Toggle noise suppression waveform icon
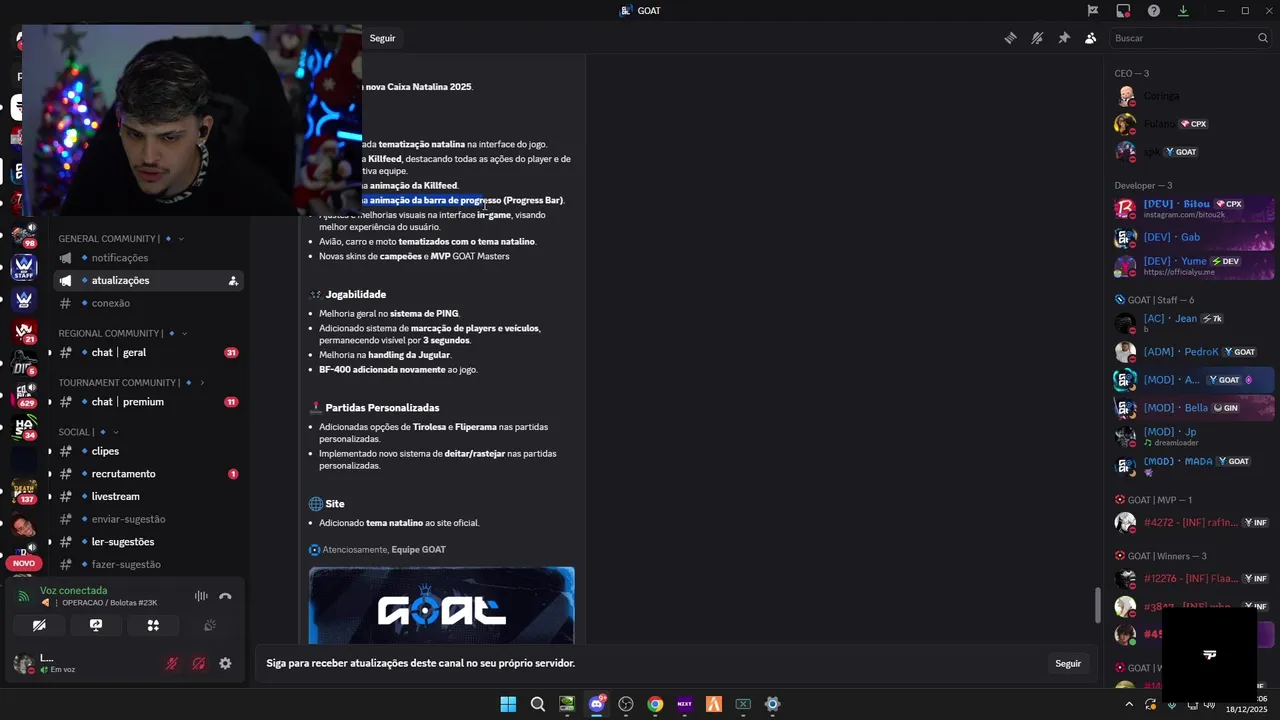The image size is (1280, 720). coord(201,596)
